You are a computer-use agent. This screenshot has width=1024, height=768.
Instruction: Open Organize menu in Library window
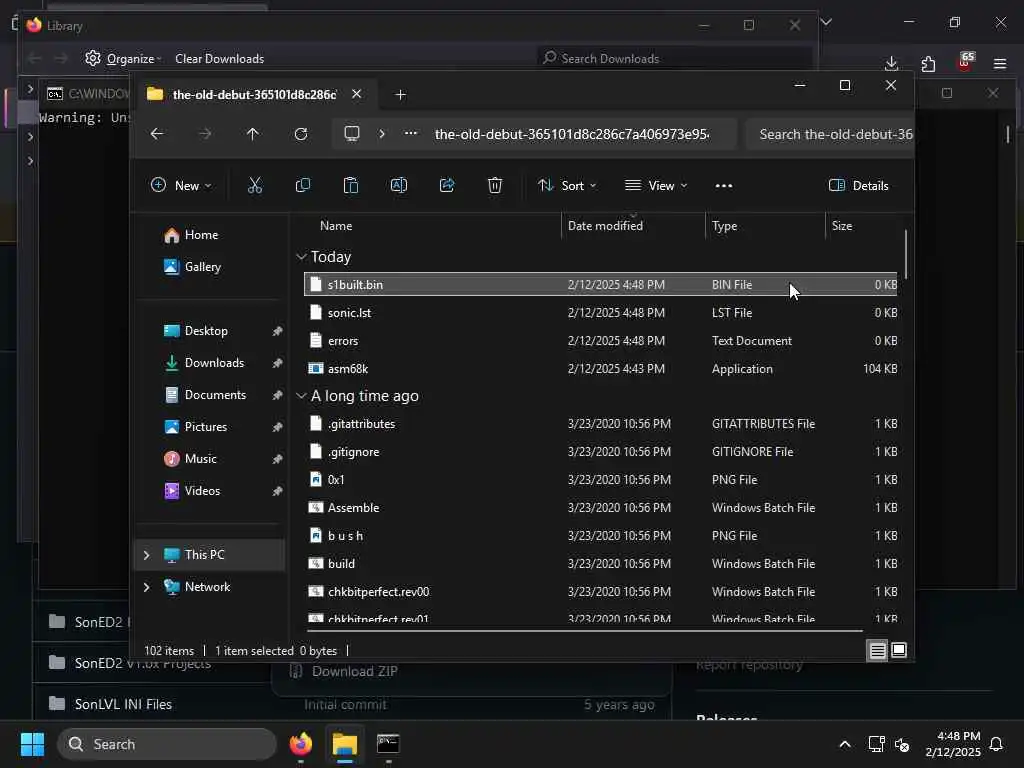click(x=123, y=59)
